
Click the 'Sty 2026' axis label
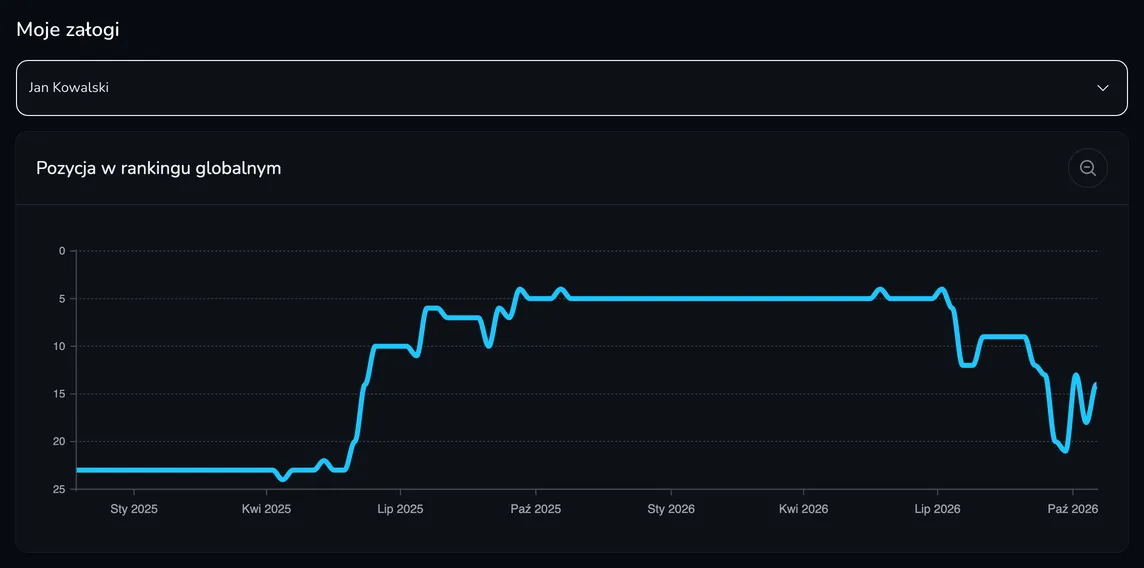coord(671,509)
